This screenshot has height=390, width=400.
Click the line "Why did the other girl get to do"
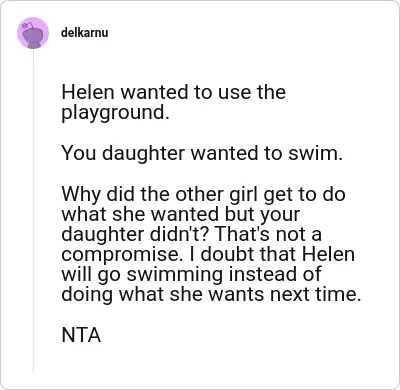coord(203,194)
